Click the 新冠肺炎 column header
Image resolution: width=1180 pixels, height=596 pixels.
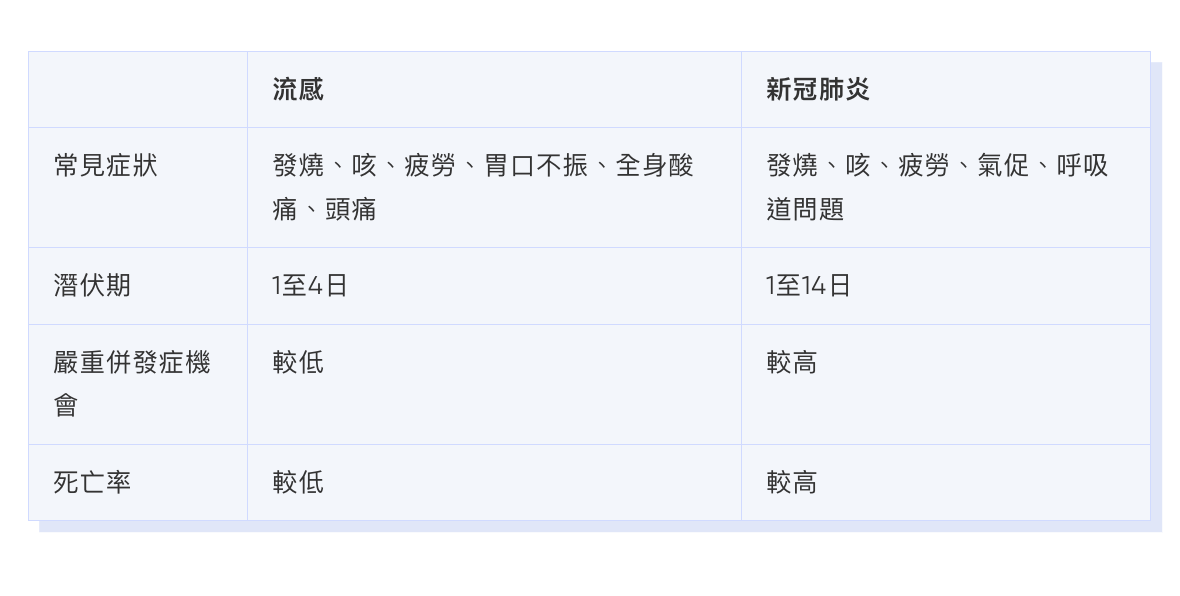click(x=818, y=90)
